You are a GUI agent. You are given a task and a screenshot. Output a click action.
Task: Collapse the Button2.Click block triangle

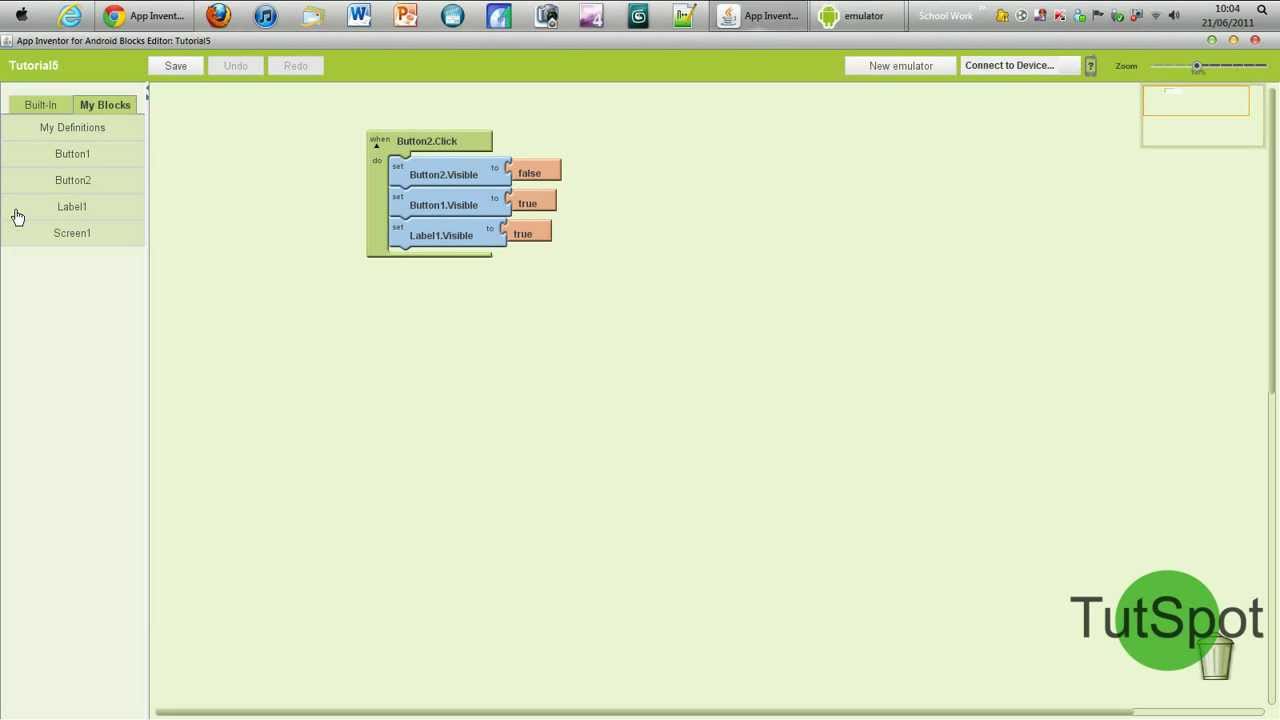[x=377, y=146]
